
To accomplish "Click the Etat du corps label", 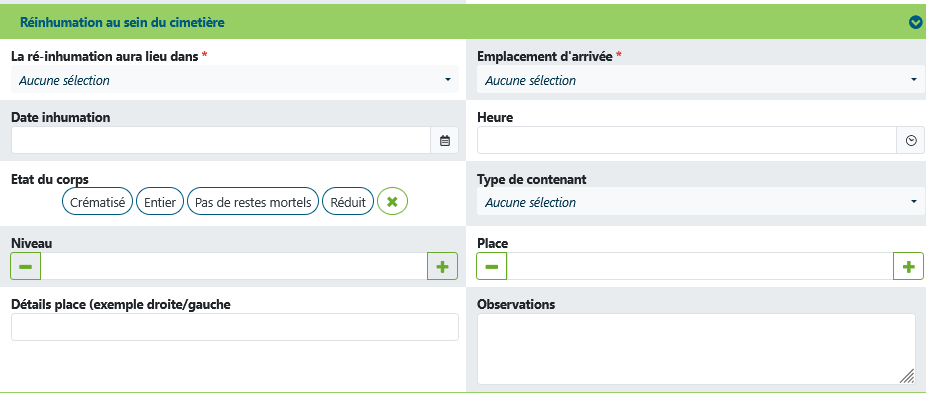I will (x=50, y=179).
